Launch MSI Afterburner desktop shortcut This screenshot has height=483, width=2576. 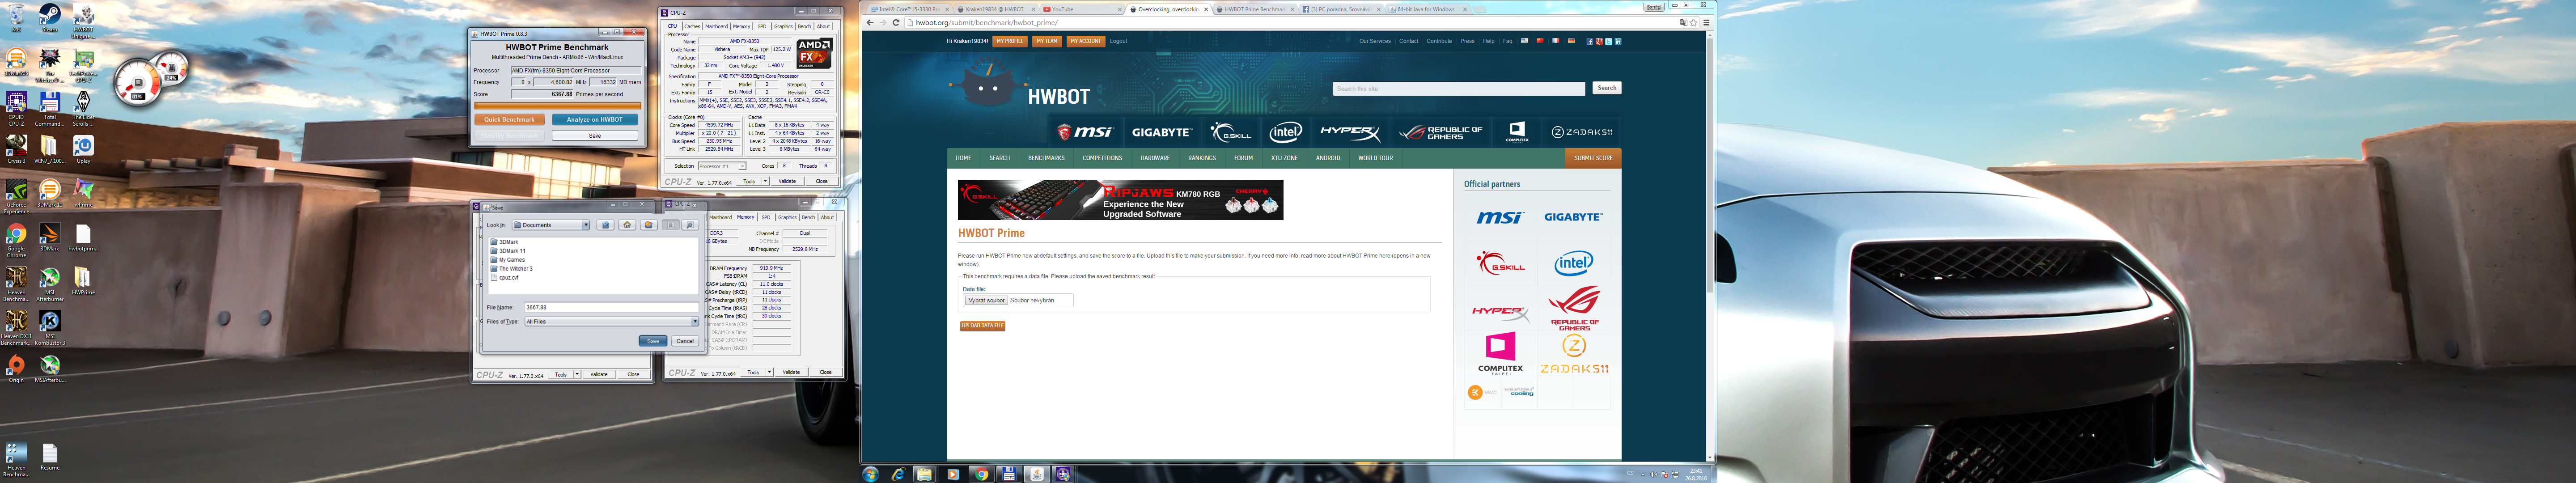pos(50,284)
